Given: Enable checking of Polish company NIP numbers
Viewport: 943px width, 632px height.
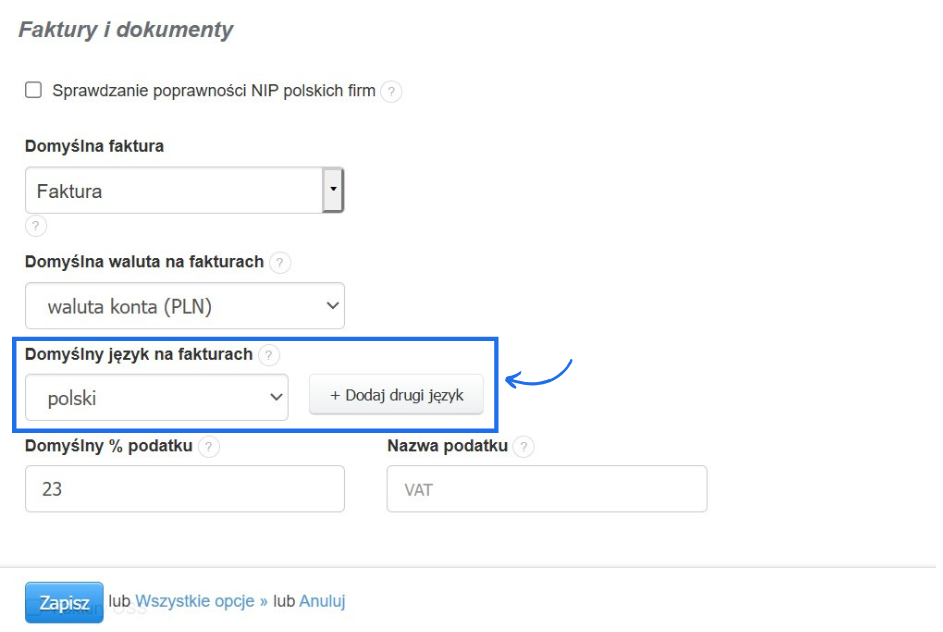Looking at the screenshot, I should 33,91.
